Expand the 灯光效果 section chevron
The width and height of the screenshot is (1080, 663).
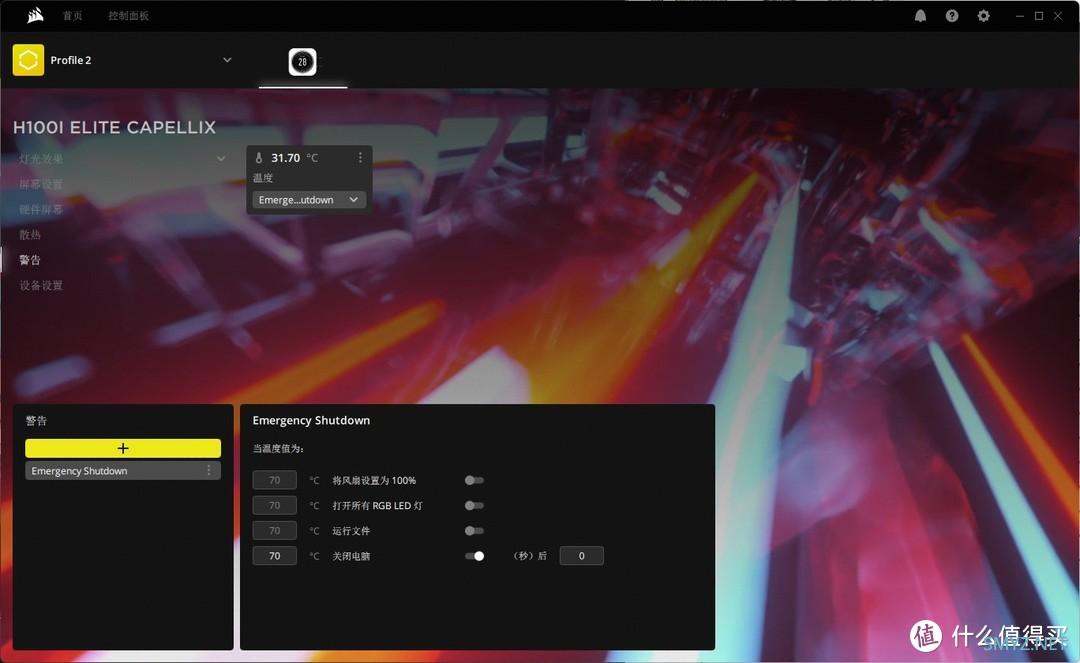coord(221,158)
